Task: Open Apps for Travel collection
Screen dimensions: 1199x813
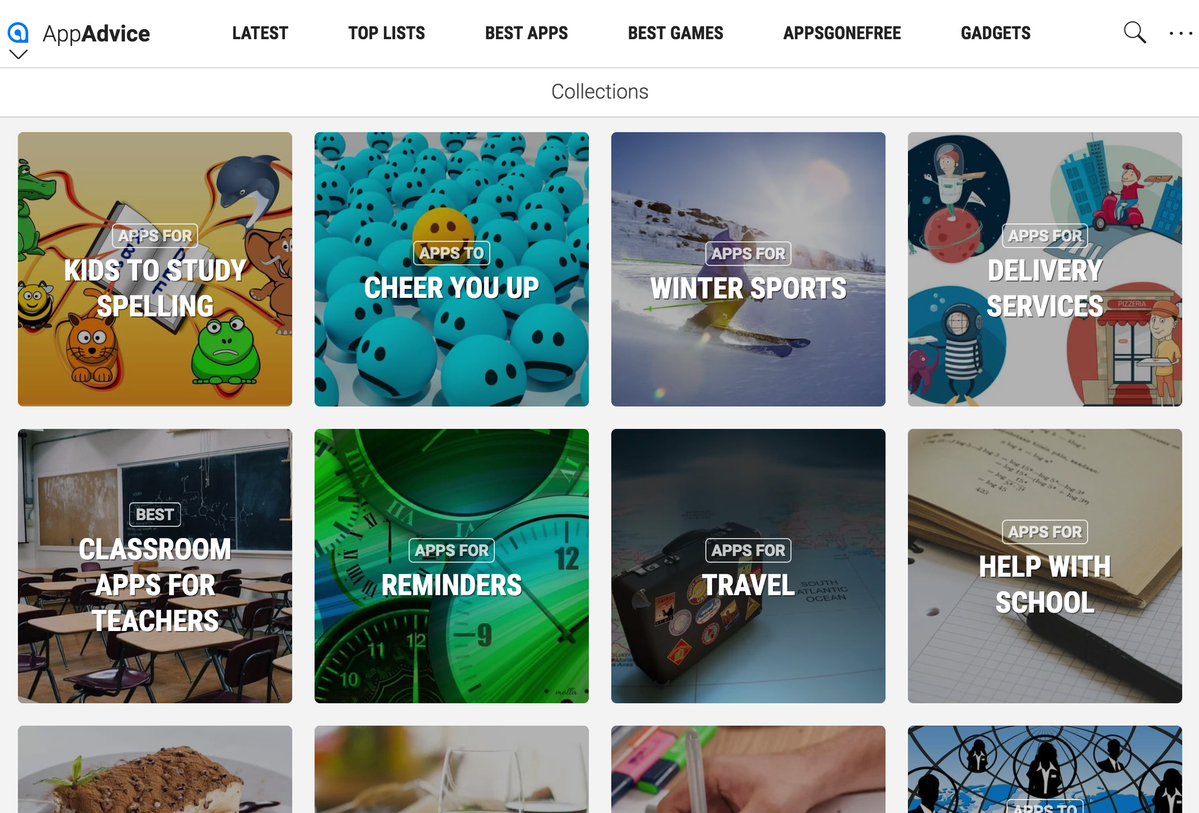Action: click(748, 566)
